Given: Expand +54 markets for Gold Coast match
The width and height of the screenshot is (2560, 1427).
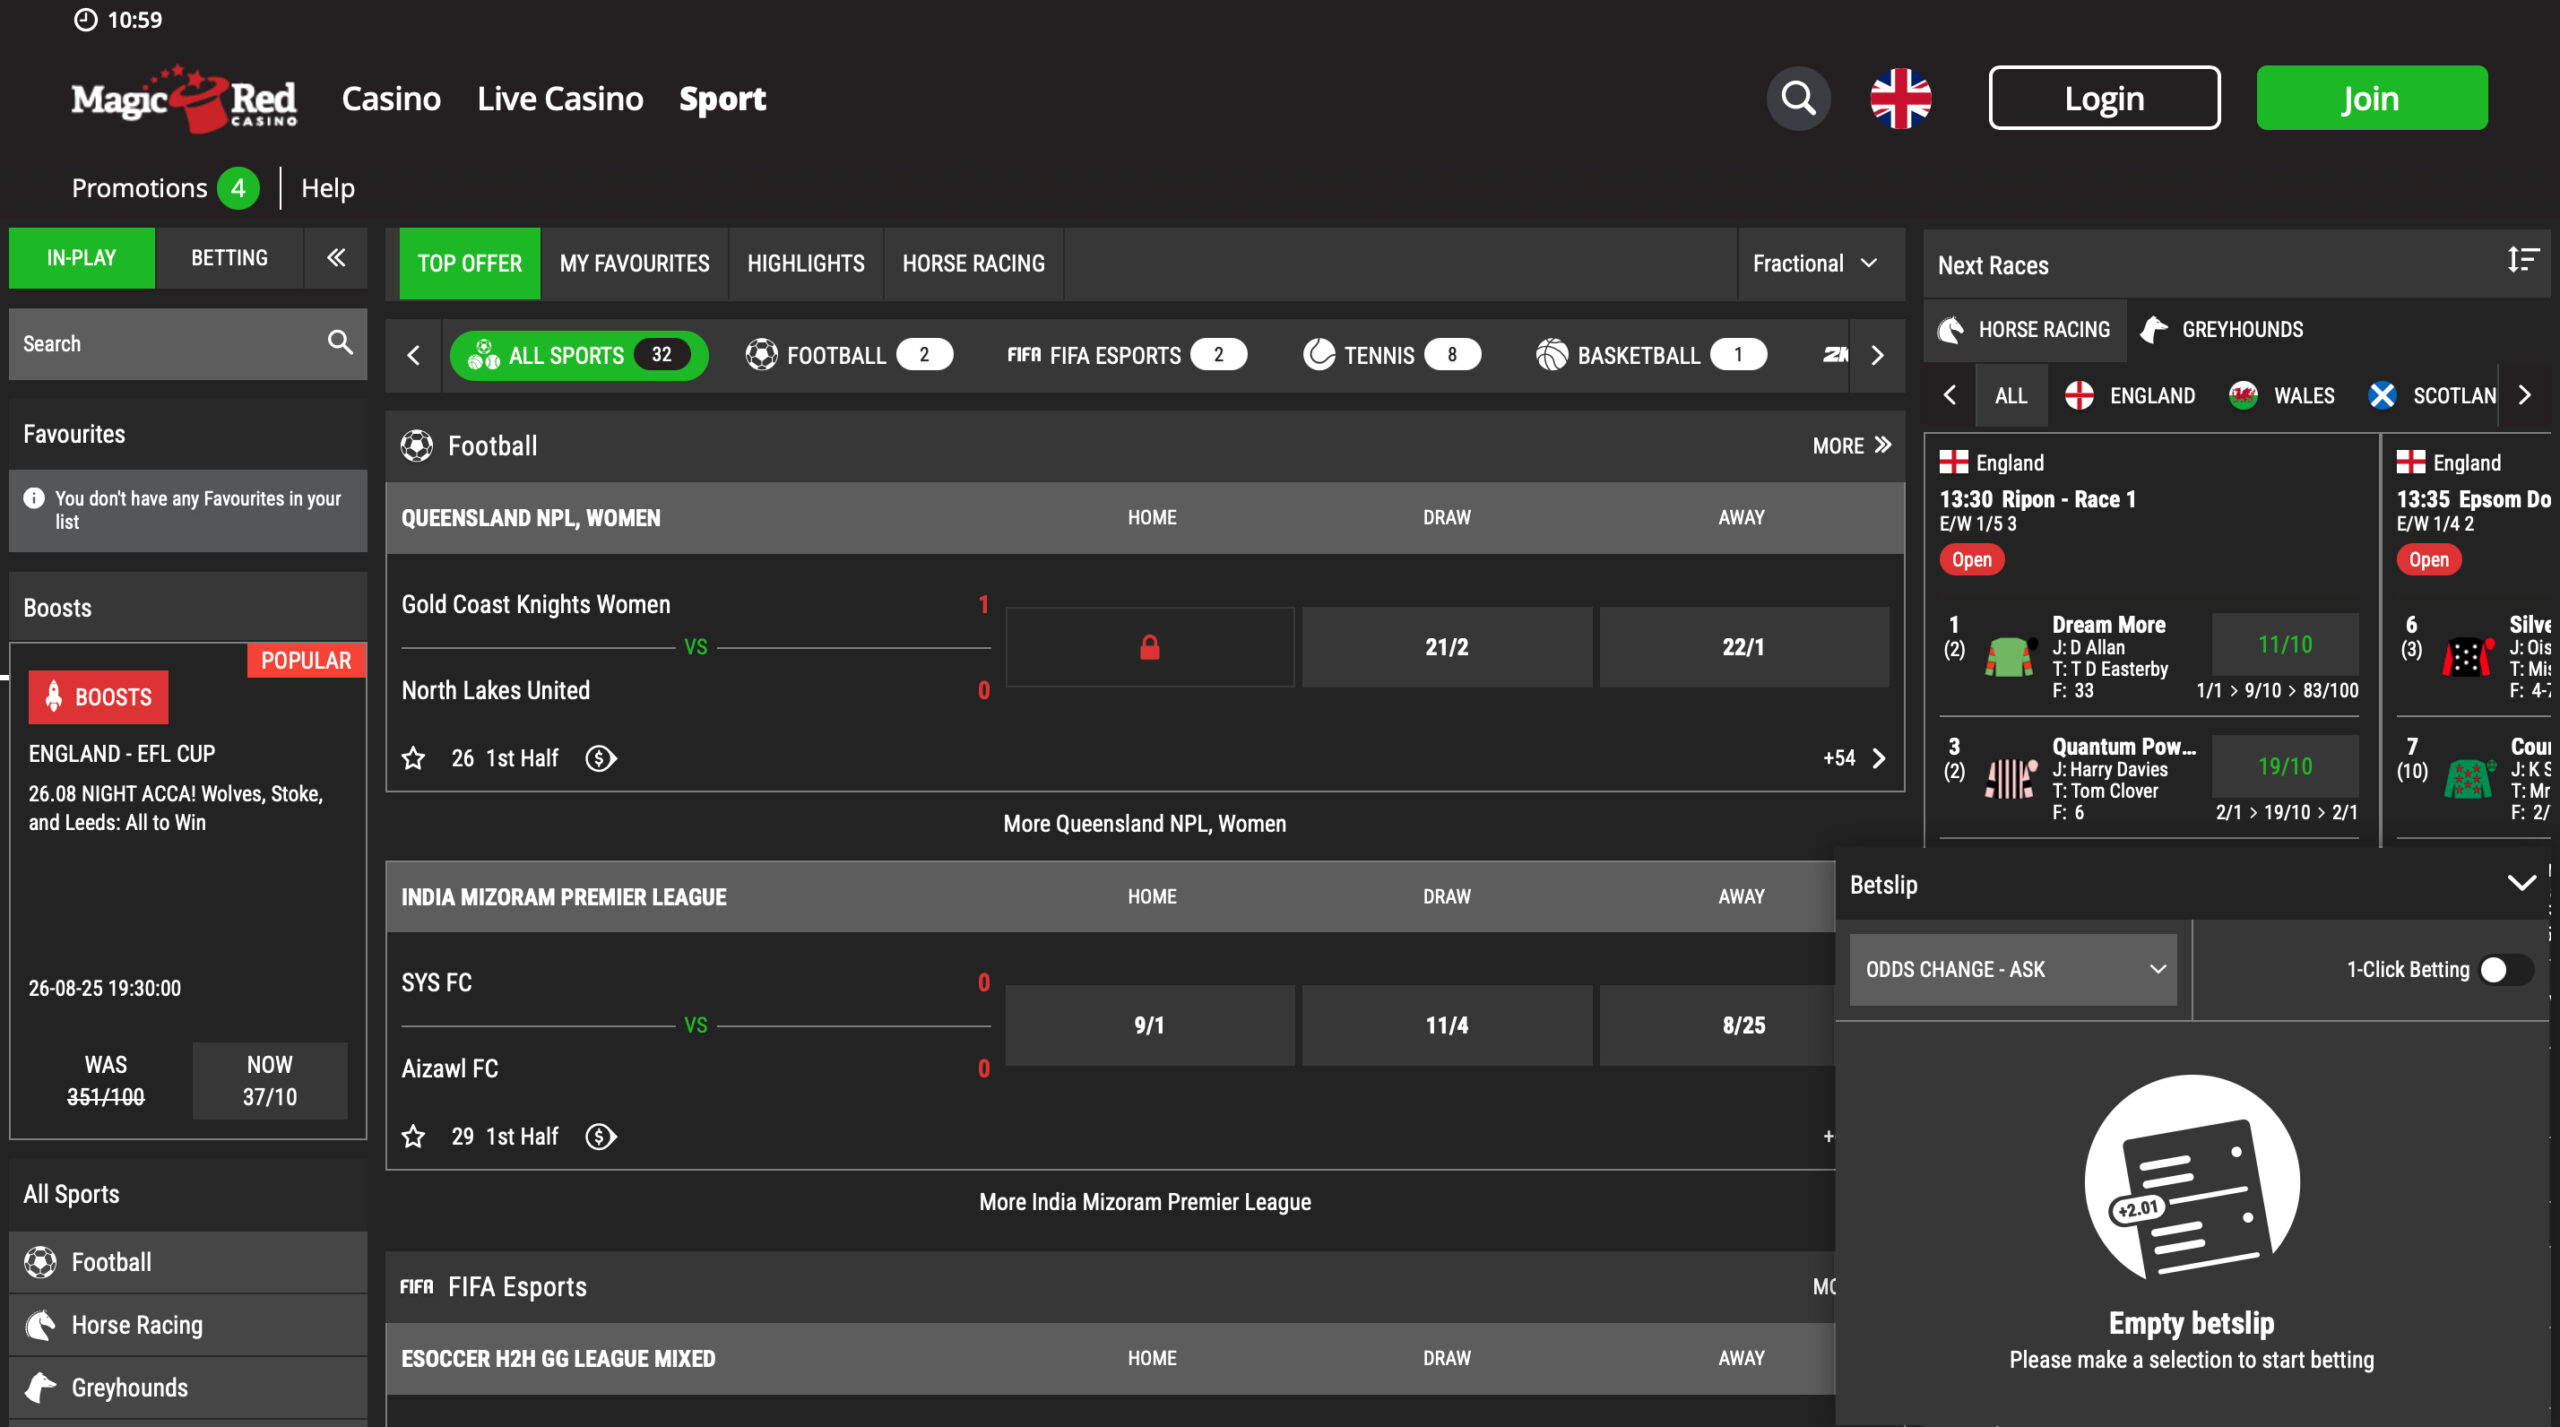Looking at the screenshot, I should 1855,758.
